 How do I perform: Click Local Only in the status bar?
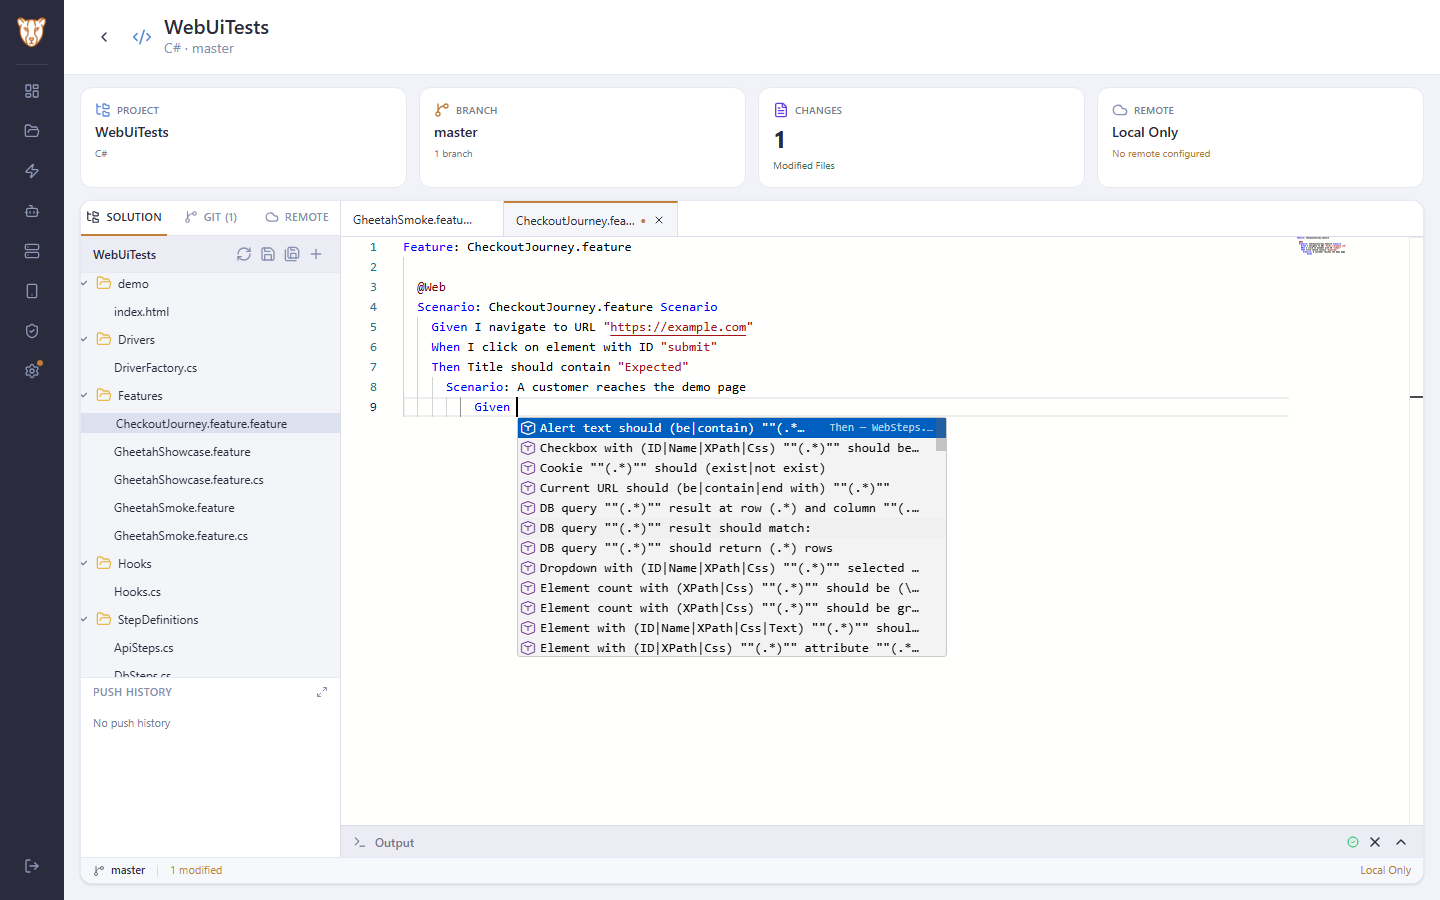(x=1385, y=870)
